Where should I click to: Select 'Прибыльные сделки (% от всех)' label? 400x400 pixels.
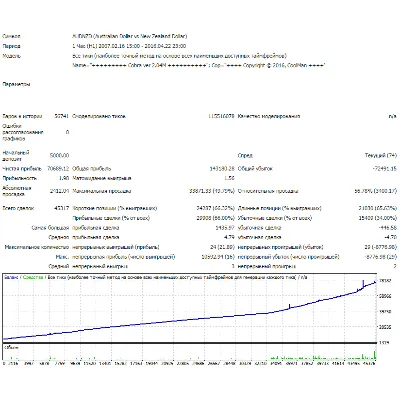(111, 218)
